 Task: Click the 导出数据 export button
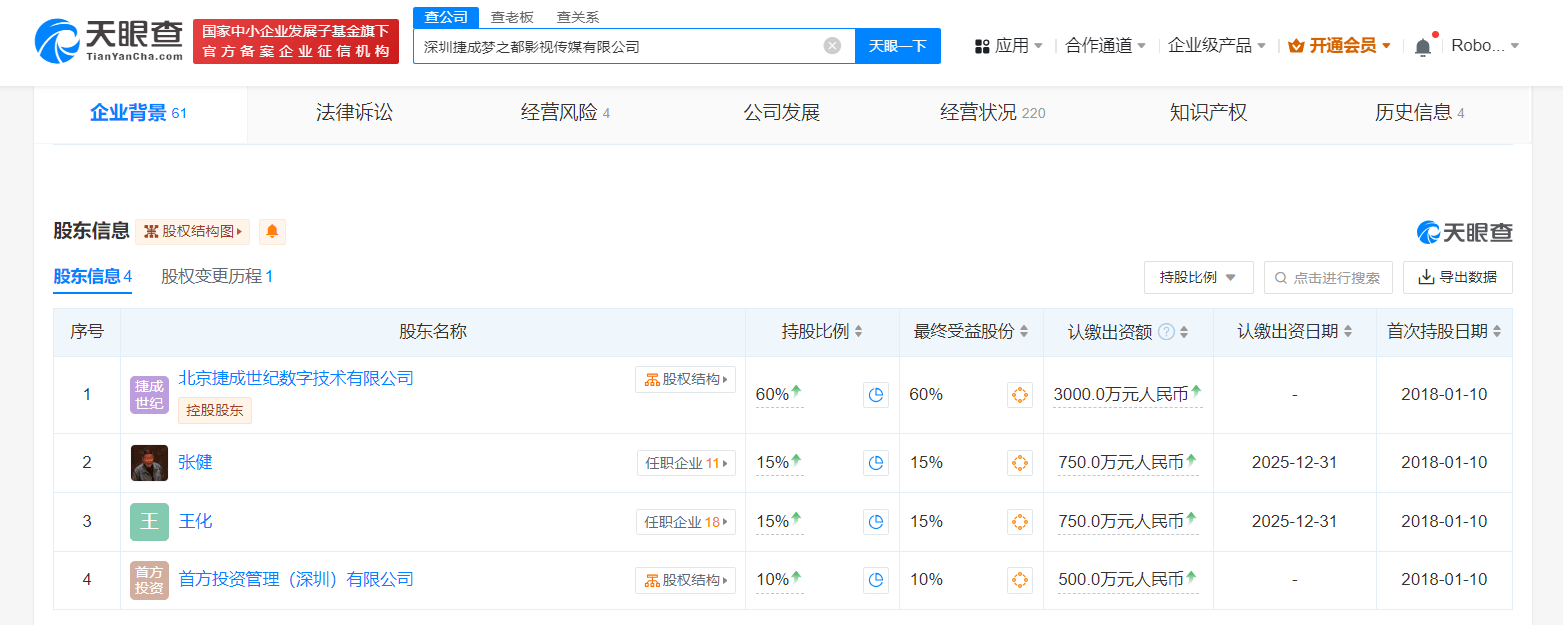1458,277
